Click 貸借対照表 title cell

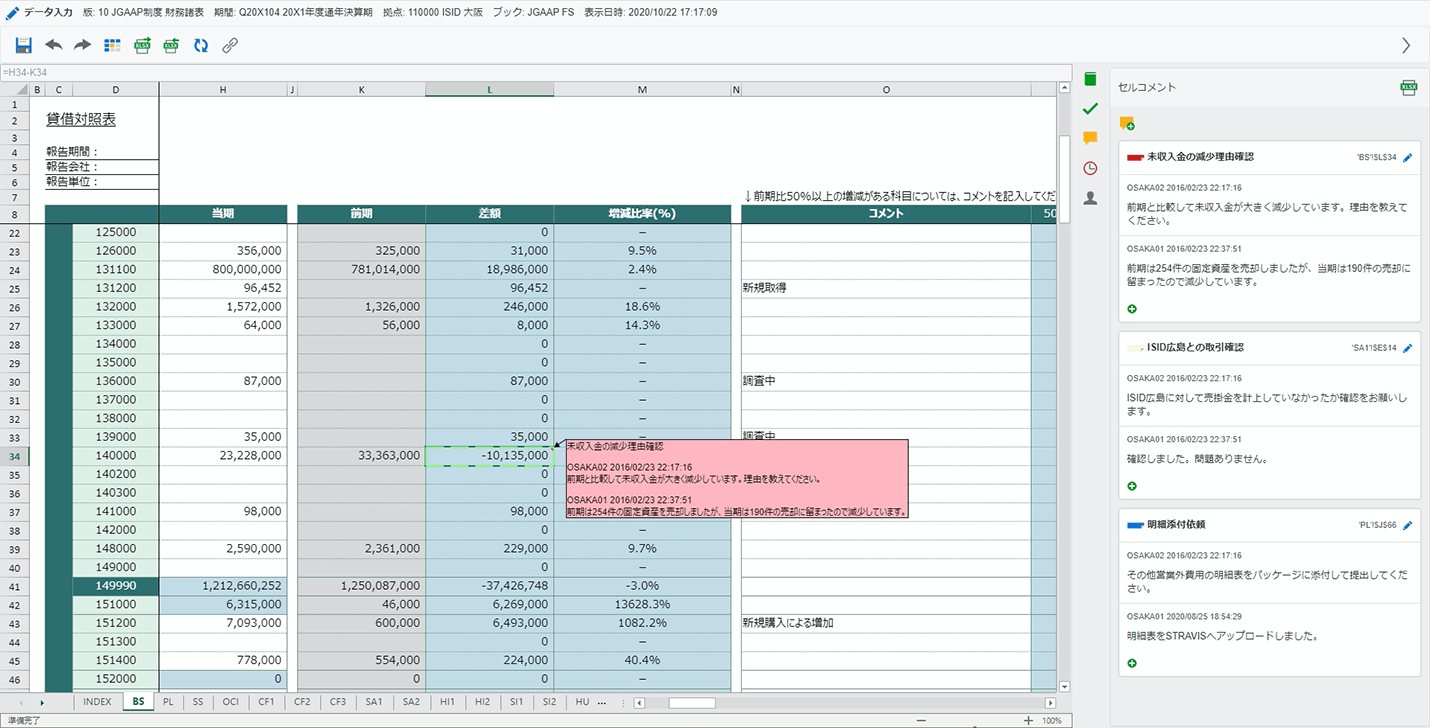(x=81, y=119)
